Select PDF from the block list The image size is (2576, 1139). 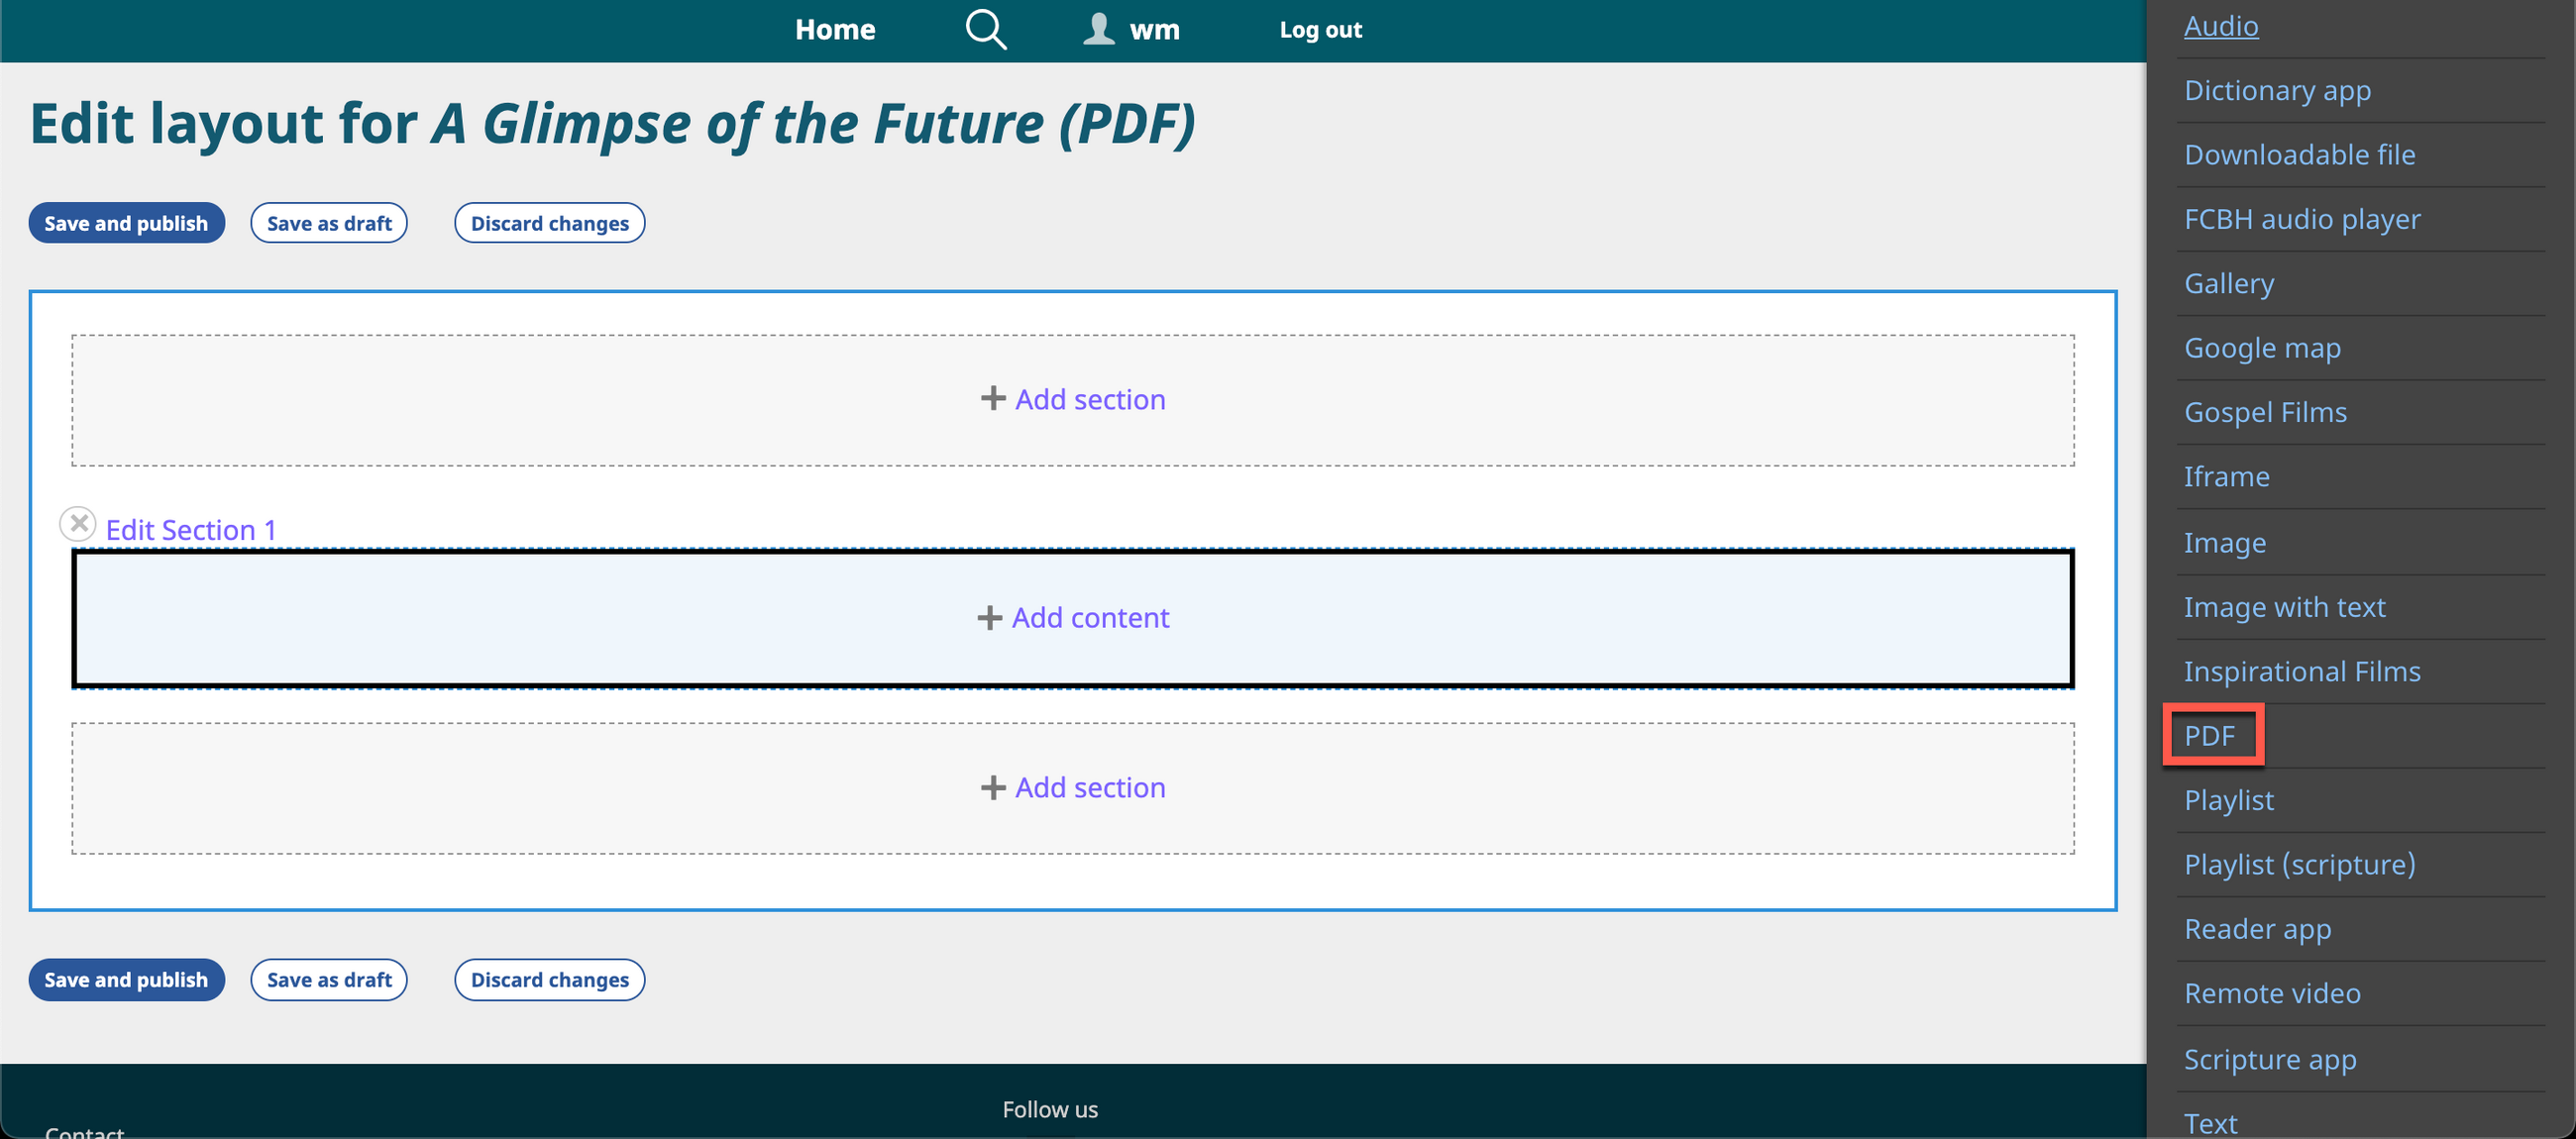pyautogui.click(x=2208, y=736)
